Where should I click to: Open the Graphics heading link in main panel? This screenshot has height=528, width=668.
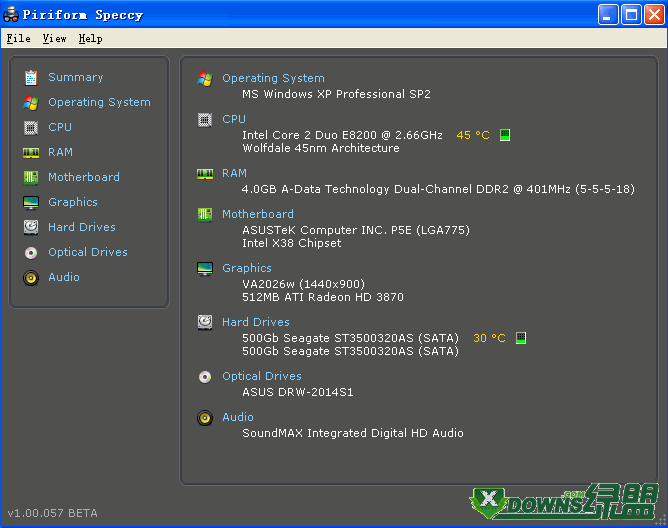(247, 268)
